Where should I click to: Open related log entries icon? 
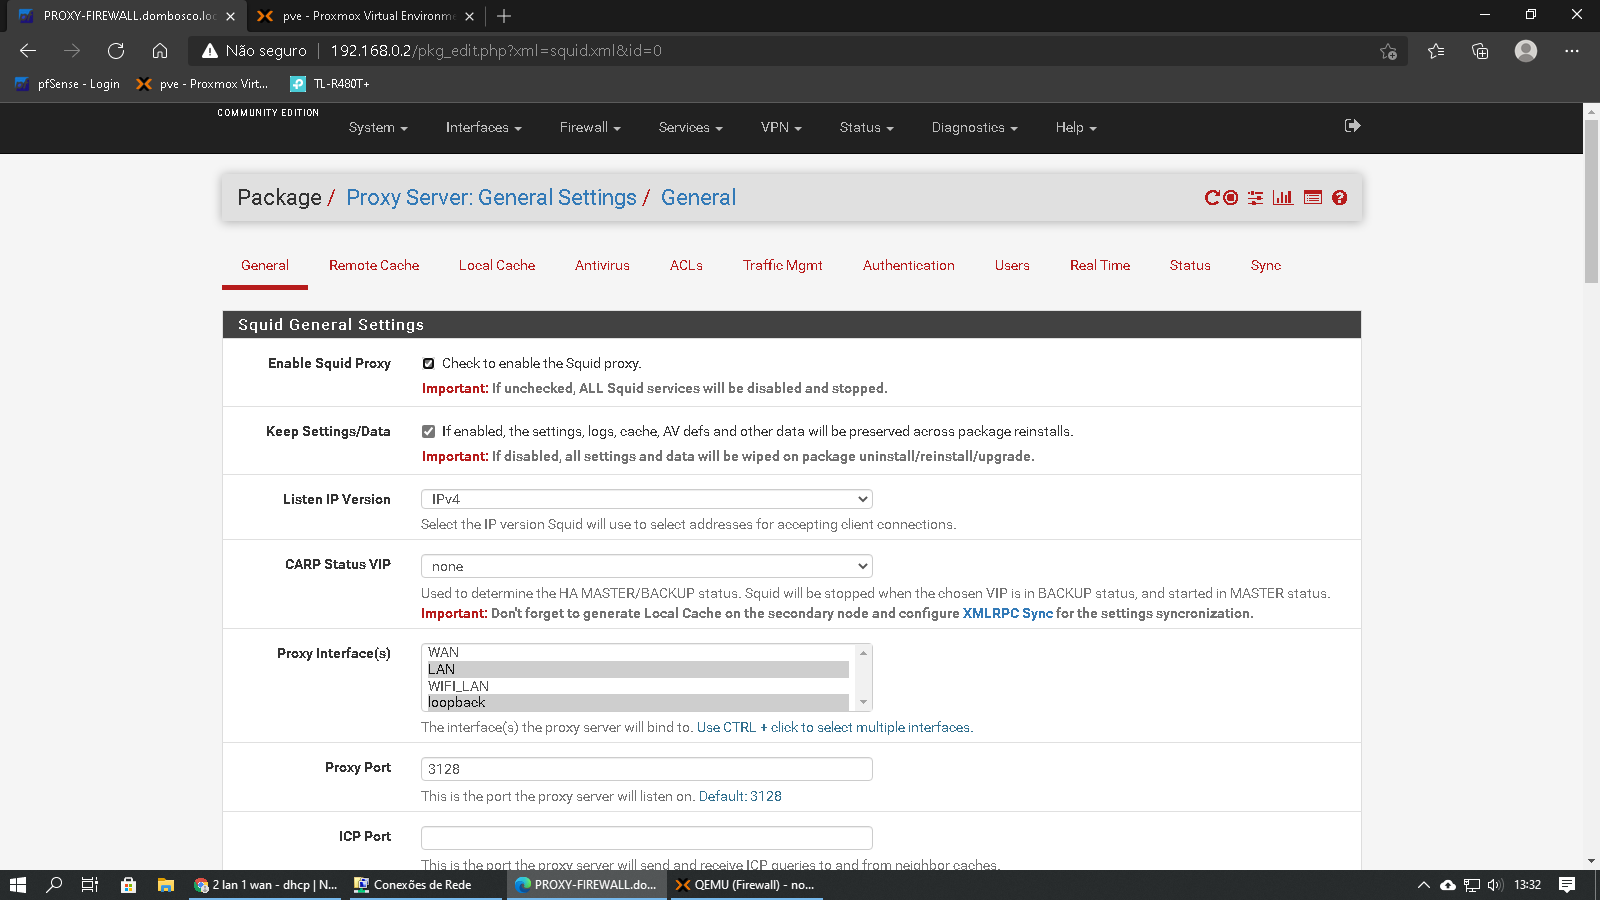[1313, 198]
